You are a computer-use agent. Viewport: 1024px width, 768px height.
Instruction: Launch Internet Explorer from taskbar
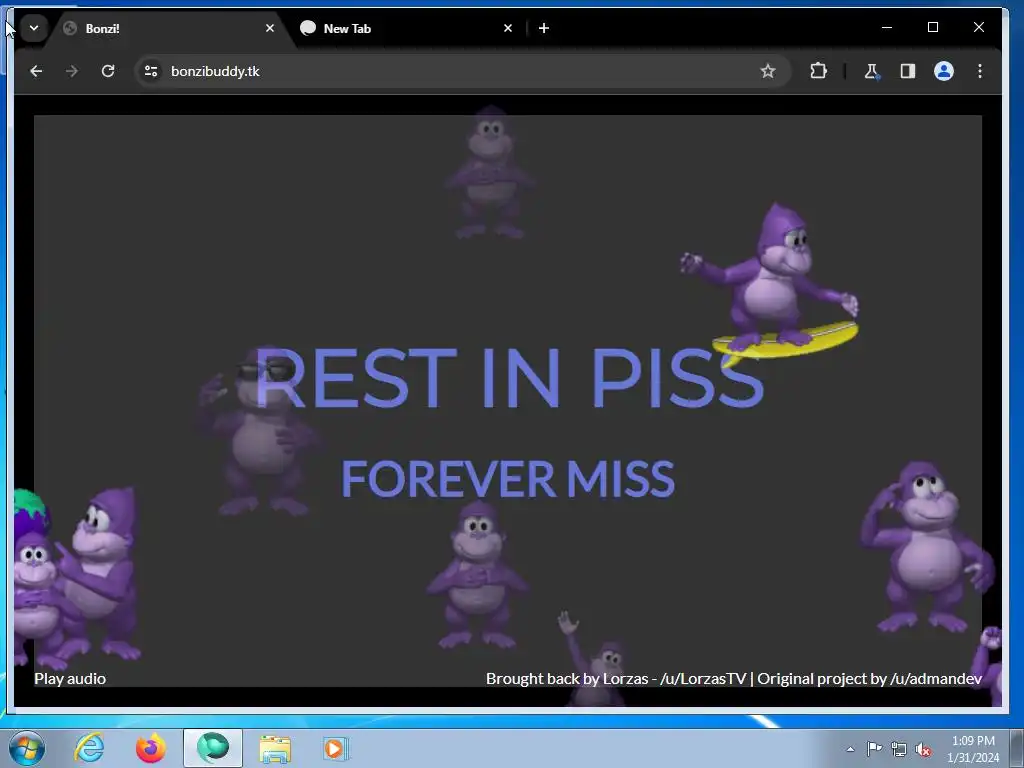click(89, 748)
